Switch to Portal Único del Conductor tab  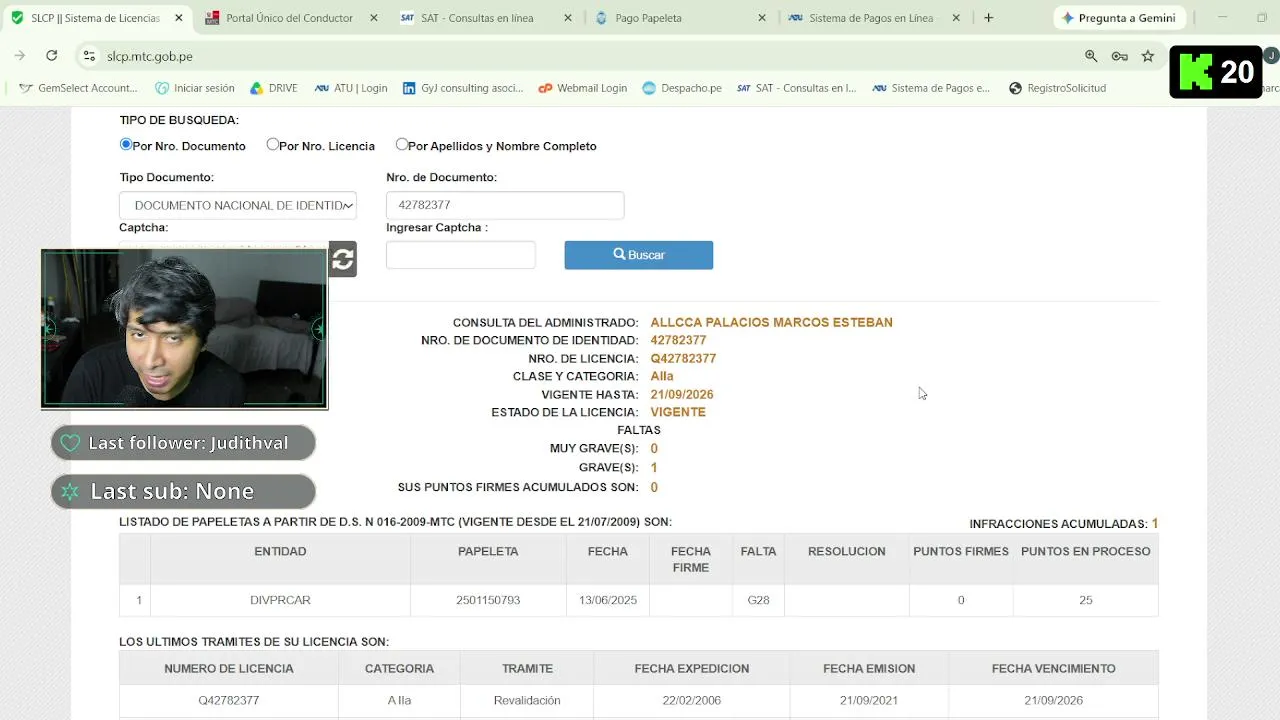[x=289, y=18]
